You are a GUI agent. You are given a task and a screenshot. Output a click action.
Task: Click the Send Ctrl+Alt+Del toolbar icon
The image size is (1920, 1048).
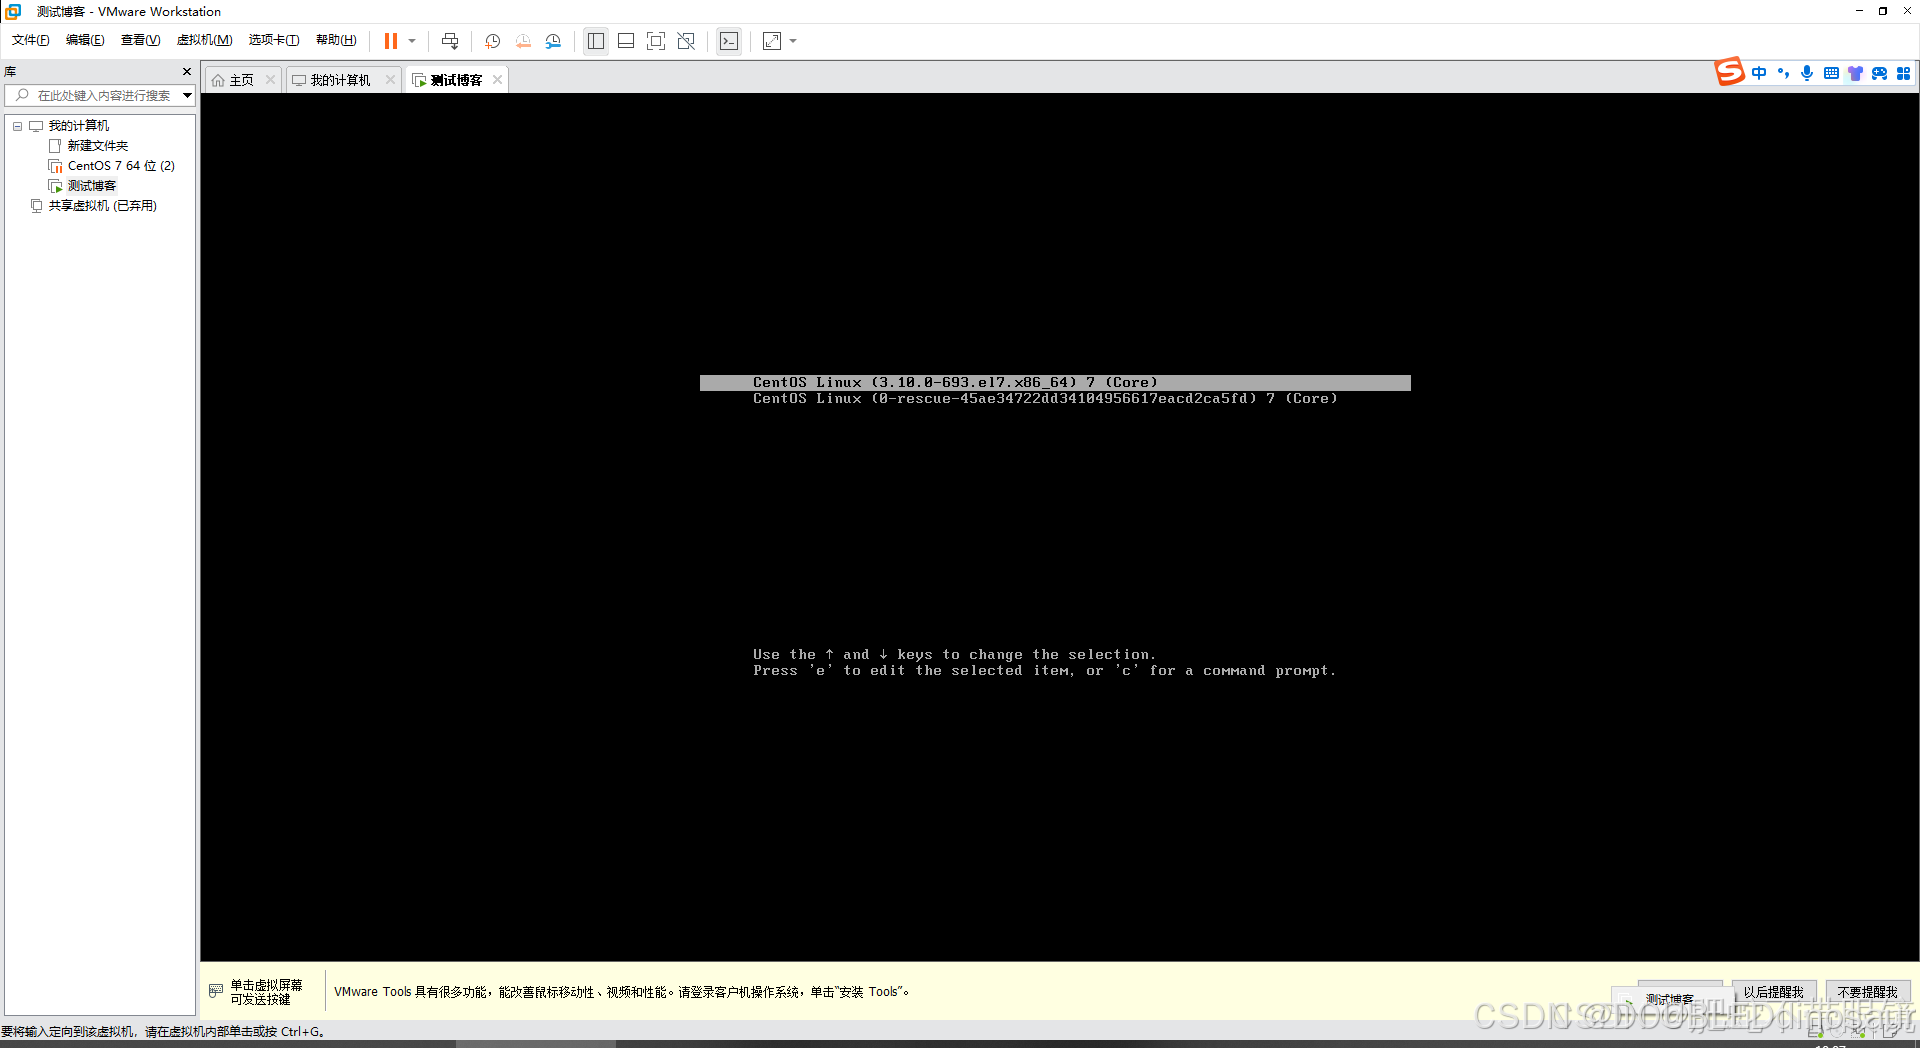point(450,41)
